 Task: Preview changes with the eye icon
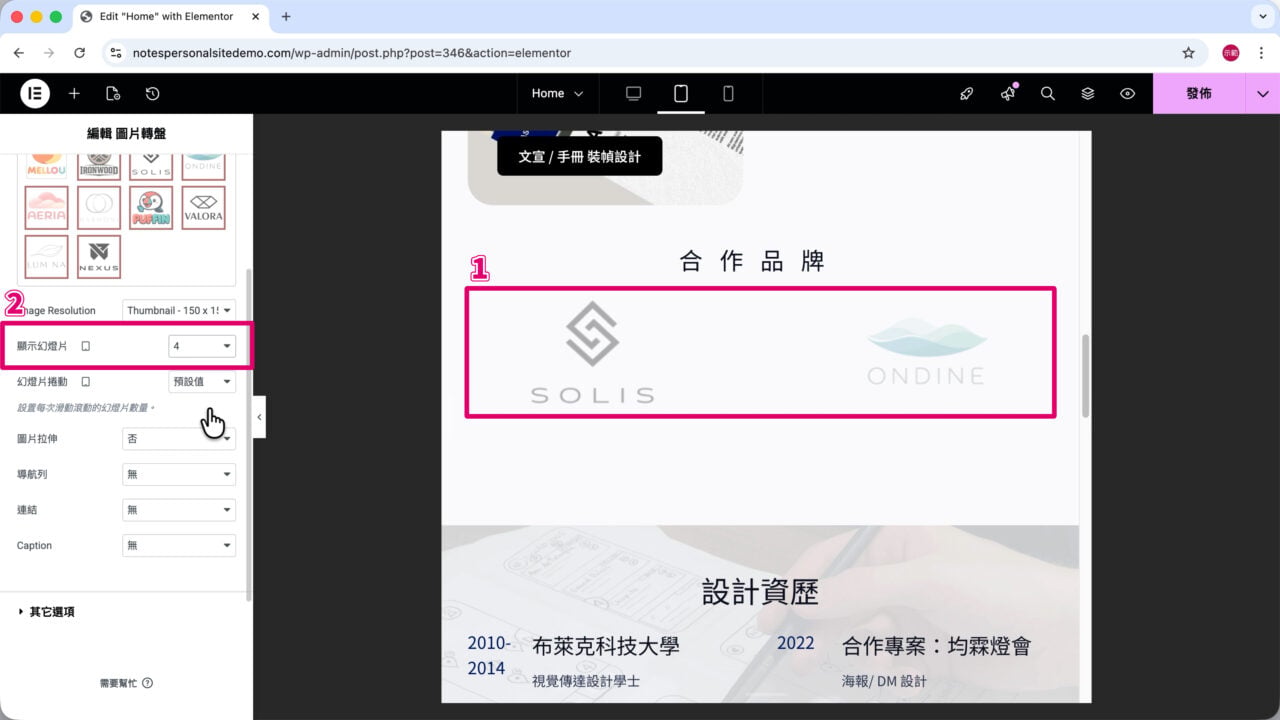click(x=1128, y=93)
